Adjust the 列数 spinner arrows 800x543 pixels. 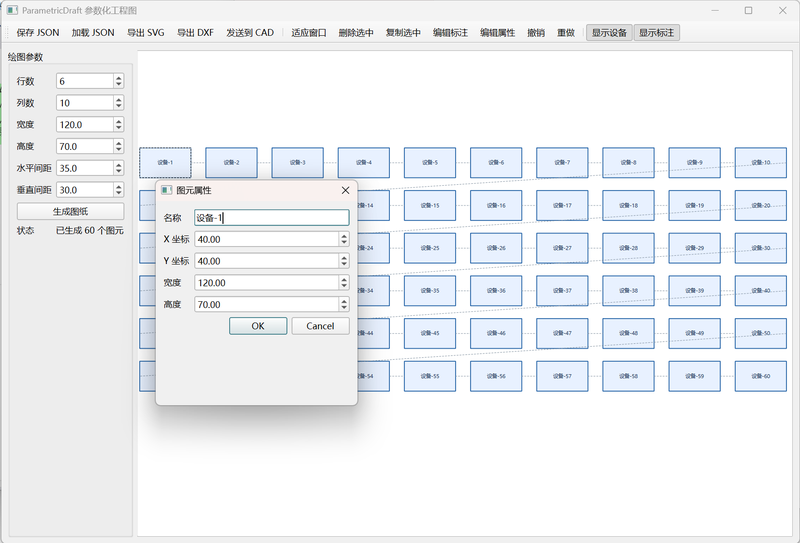point(119,103)
